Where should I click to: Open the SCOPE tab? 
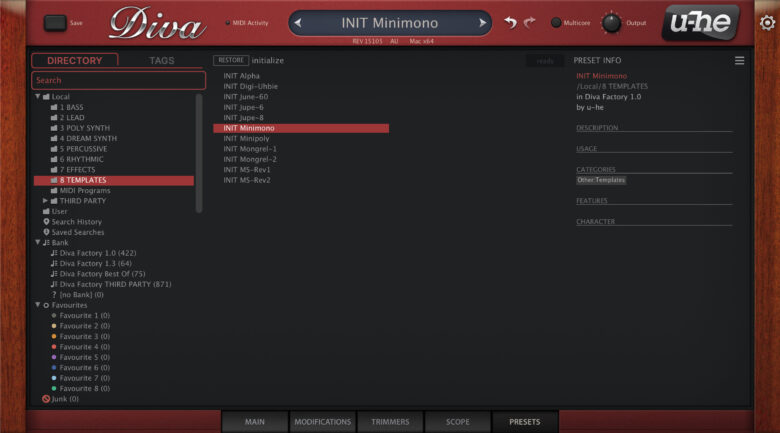[458, 422]
